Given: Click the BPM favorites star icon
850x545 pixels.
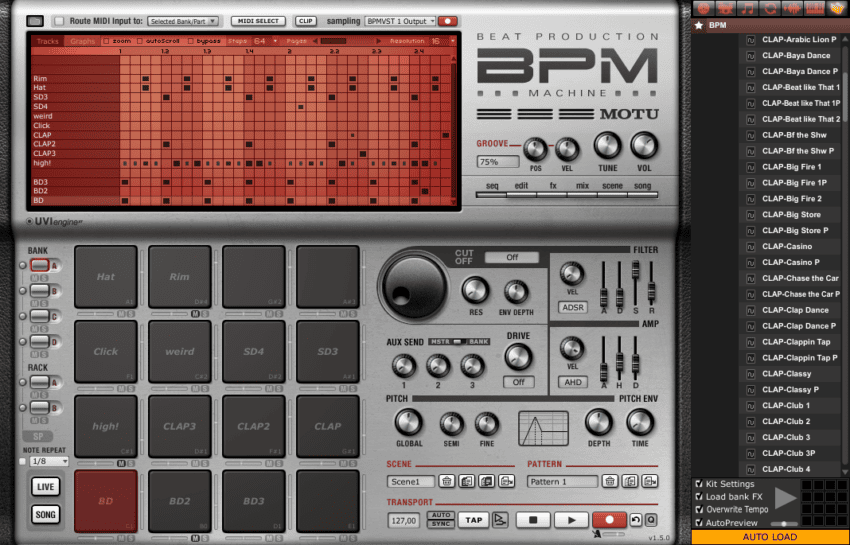Looking at the screenshot, I should tap(698, 25).
